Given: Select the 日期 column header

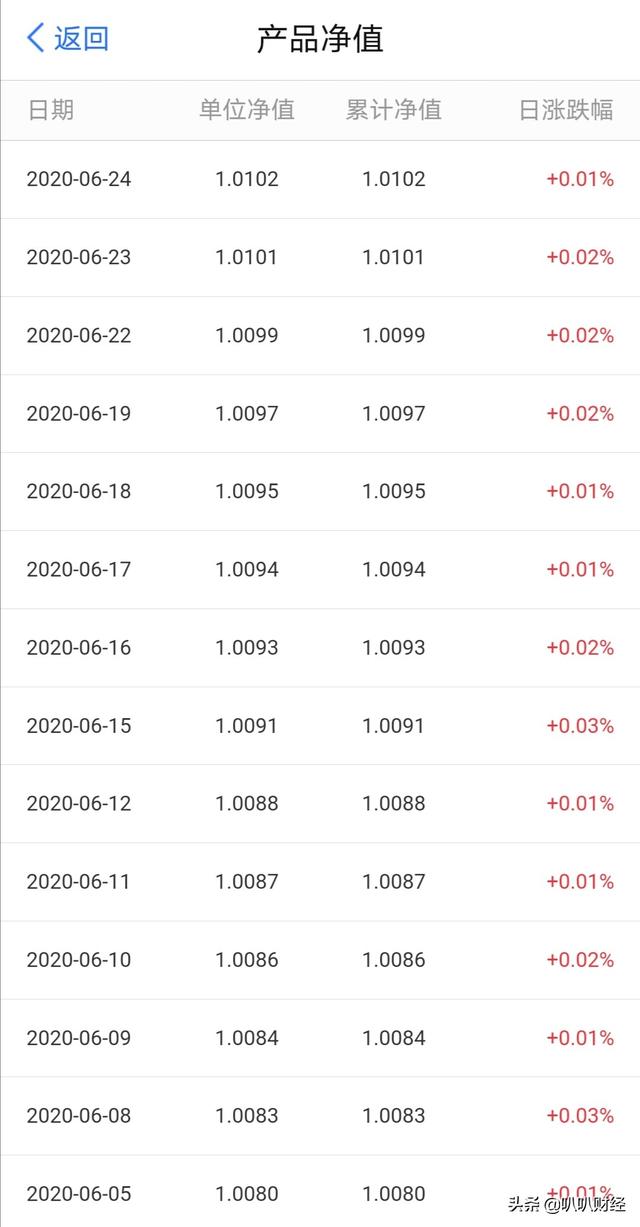Looking at the screenshot, I should (x=50, y=110).
